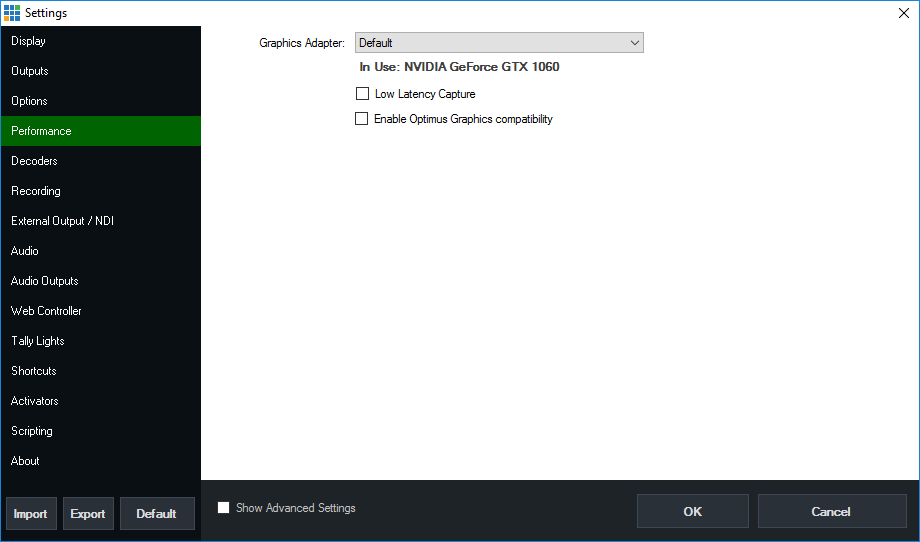The width and height of the screenshot is (920, 542).
Task: Expand the Graphics Adapter dropdown
Action: coord(499,43)
